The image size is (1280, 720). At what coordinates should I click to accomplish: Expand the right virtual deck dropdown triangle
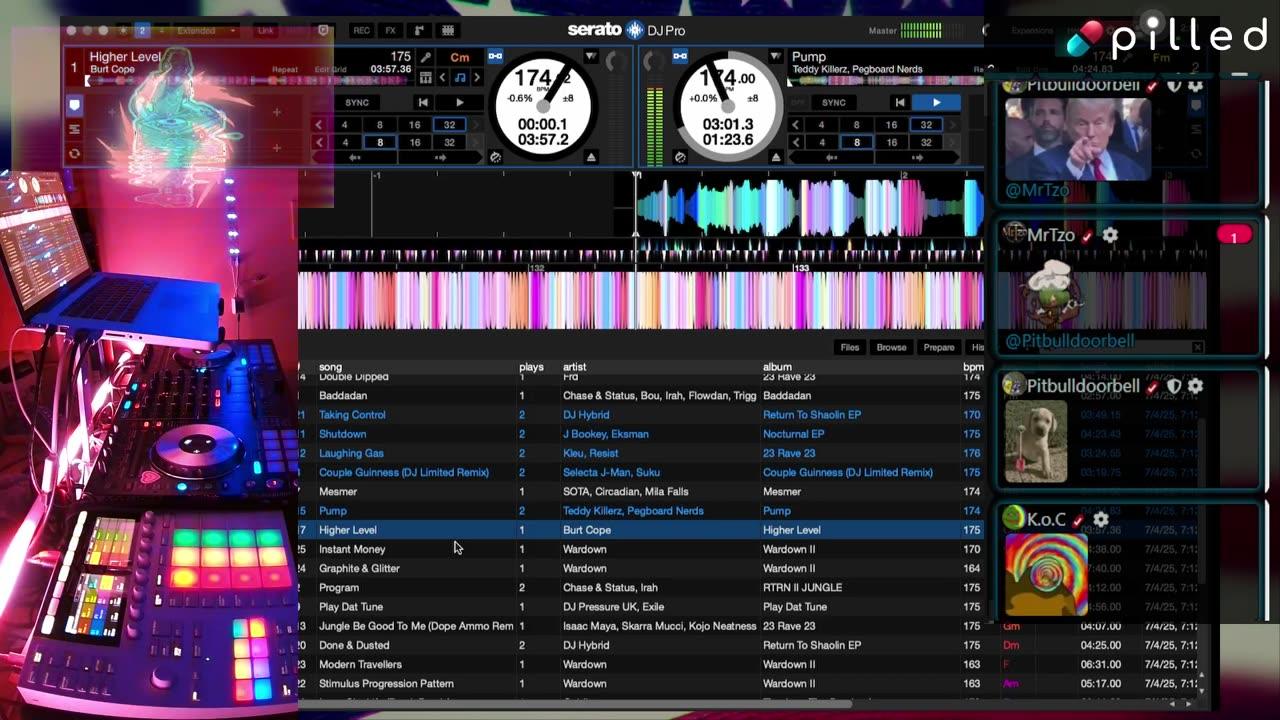[x=775, y=57]
